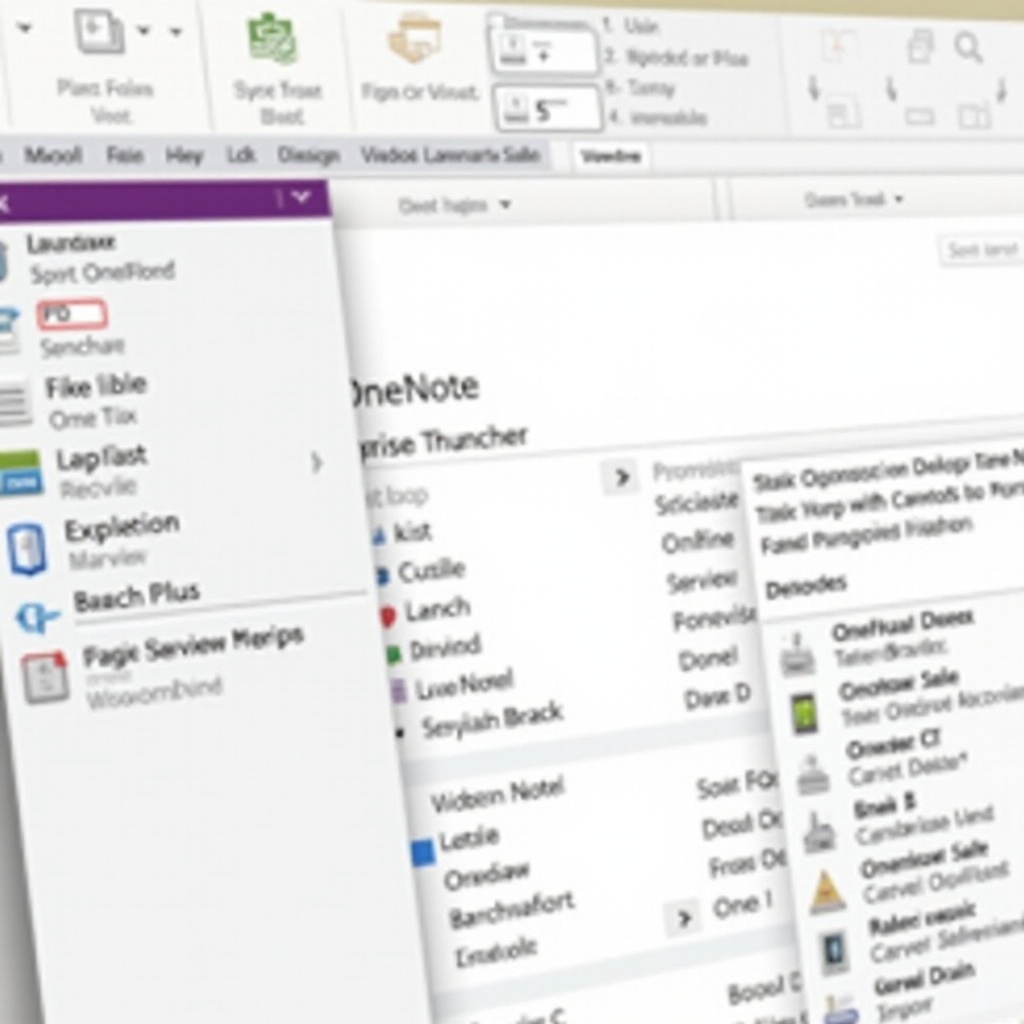Open the Feie menu
The width and height of the screenshot is (1024, 1024).
(124, 155)
